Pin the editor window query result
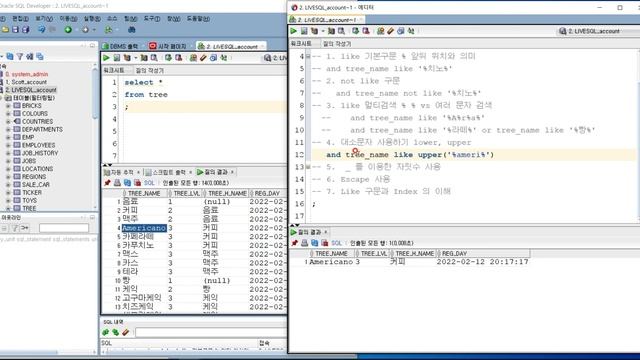This screenshot has height=360, width=640. (x=295, y=243)
